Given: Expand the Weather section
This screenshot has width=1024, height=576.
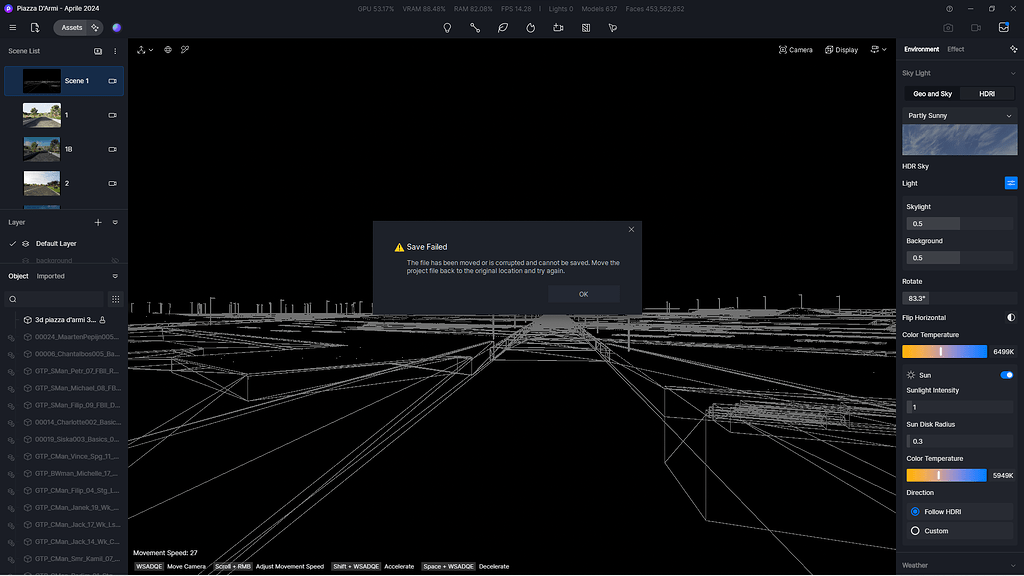Looking at the screenshot, I should pos(1011,565).
